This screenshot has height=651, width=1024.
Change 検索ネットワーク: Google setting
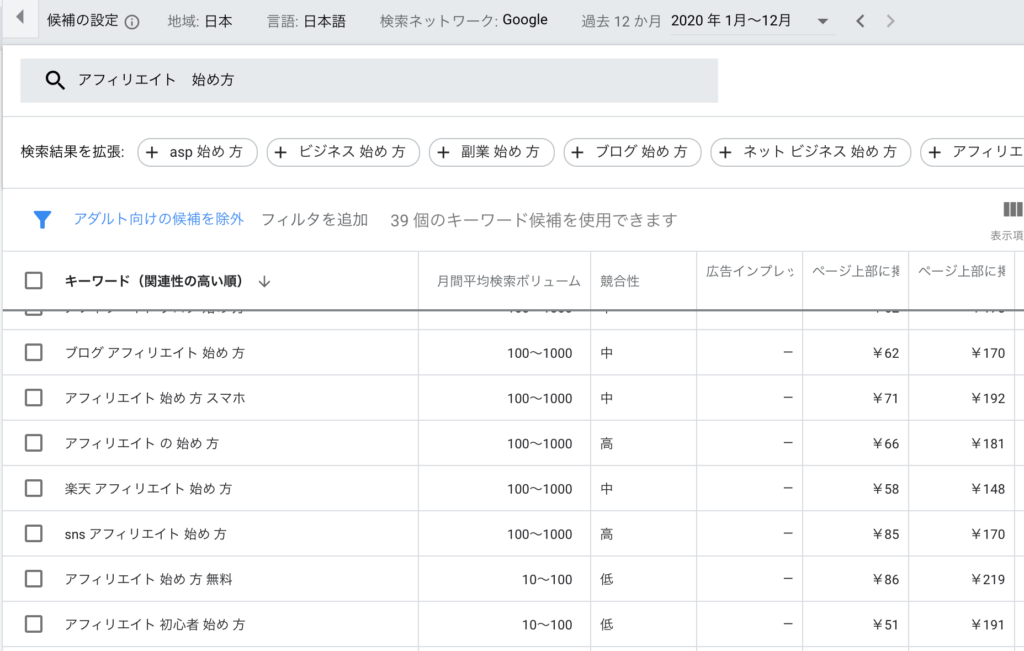tap(464, 21)
